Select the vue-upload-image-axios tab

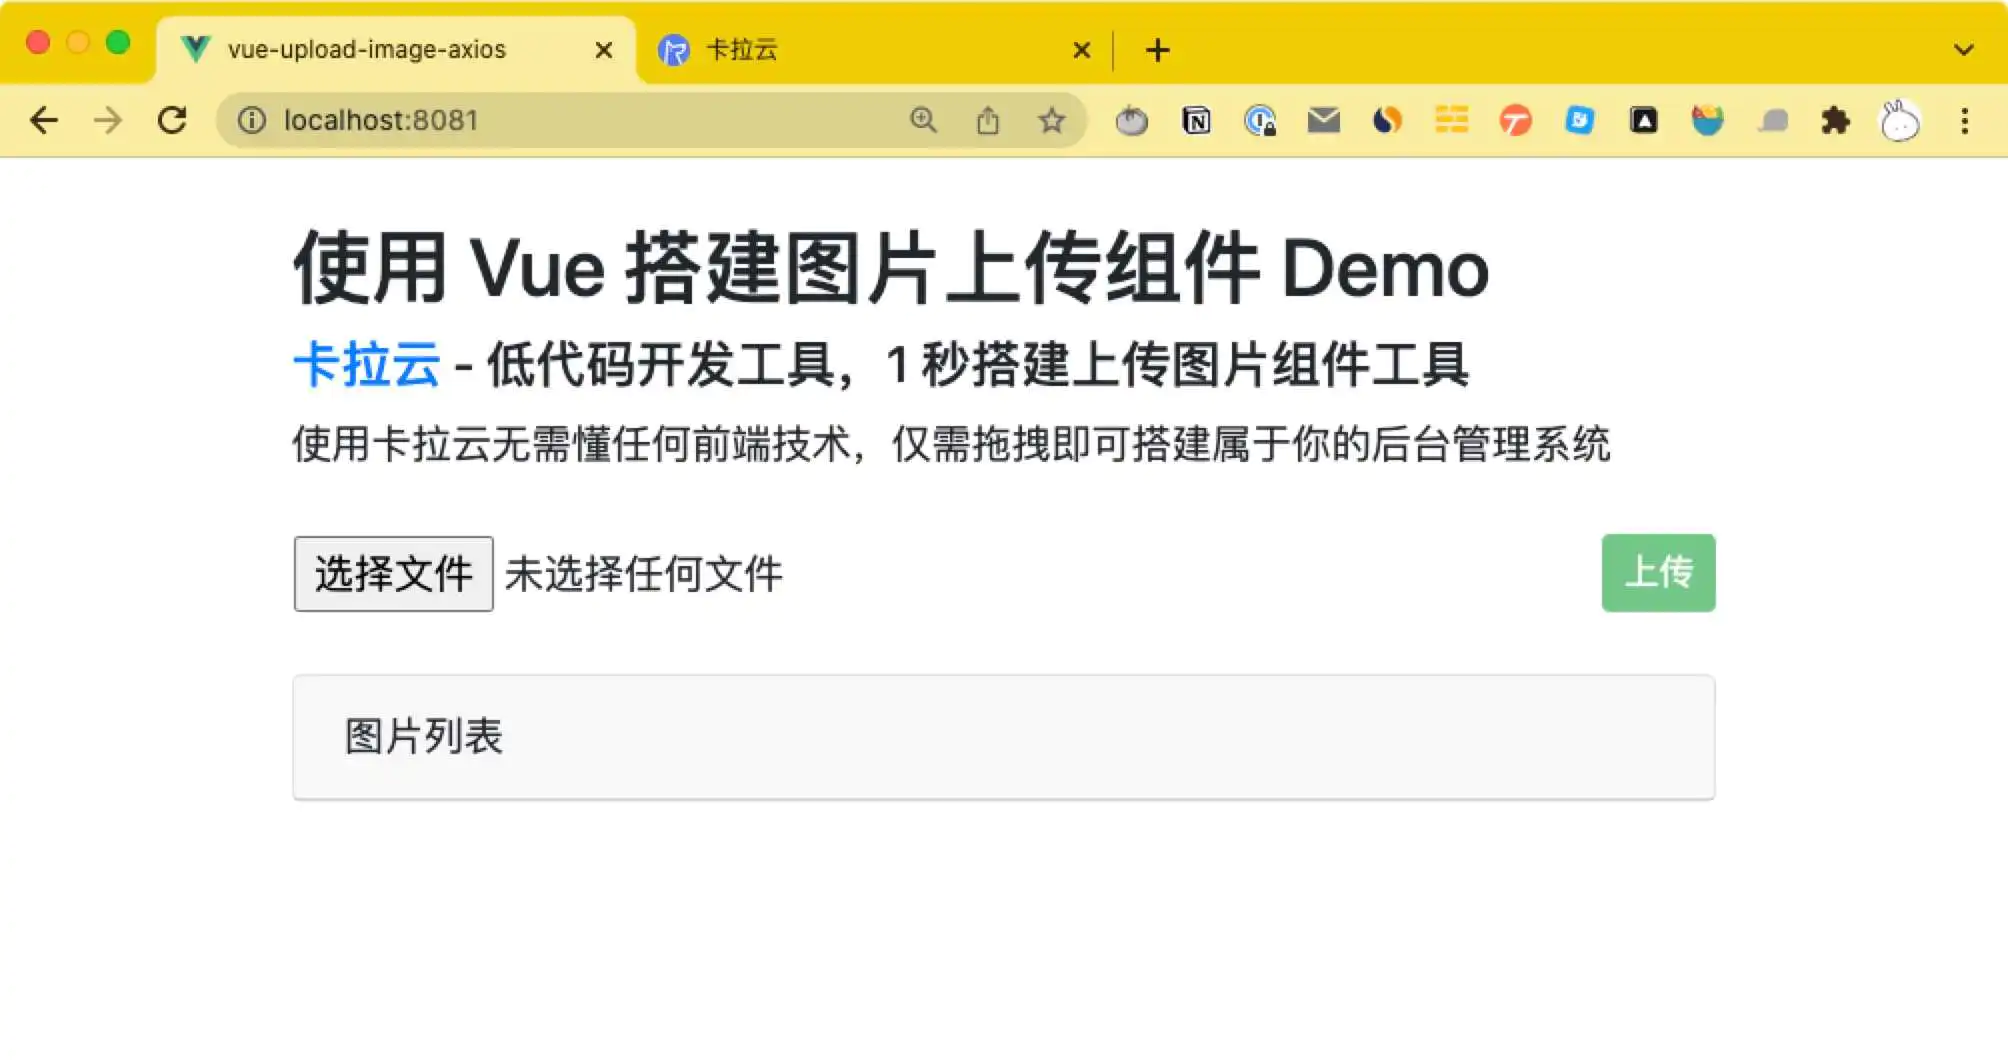click(370, 50)
